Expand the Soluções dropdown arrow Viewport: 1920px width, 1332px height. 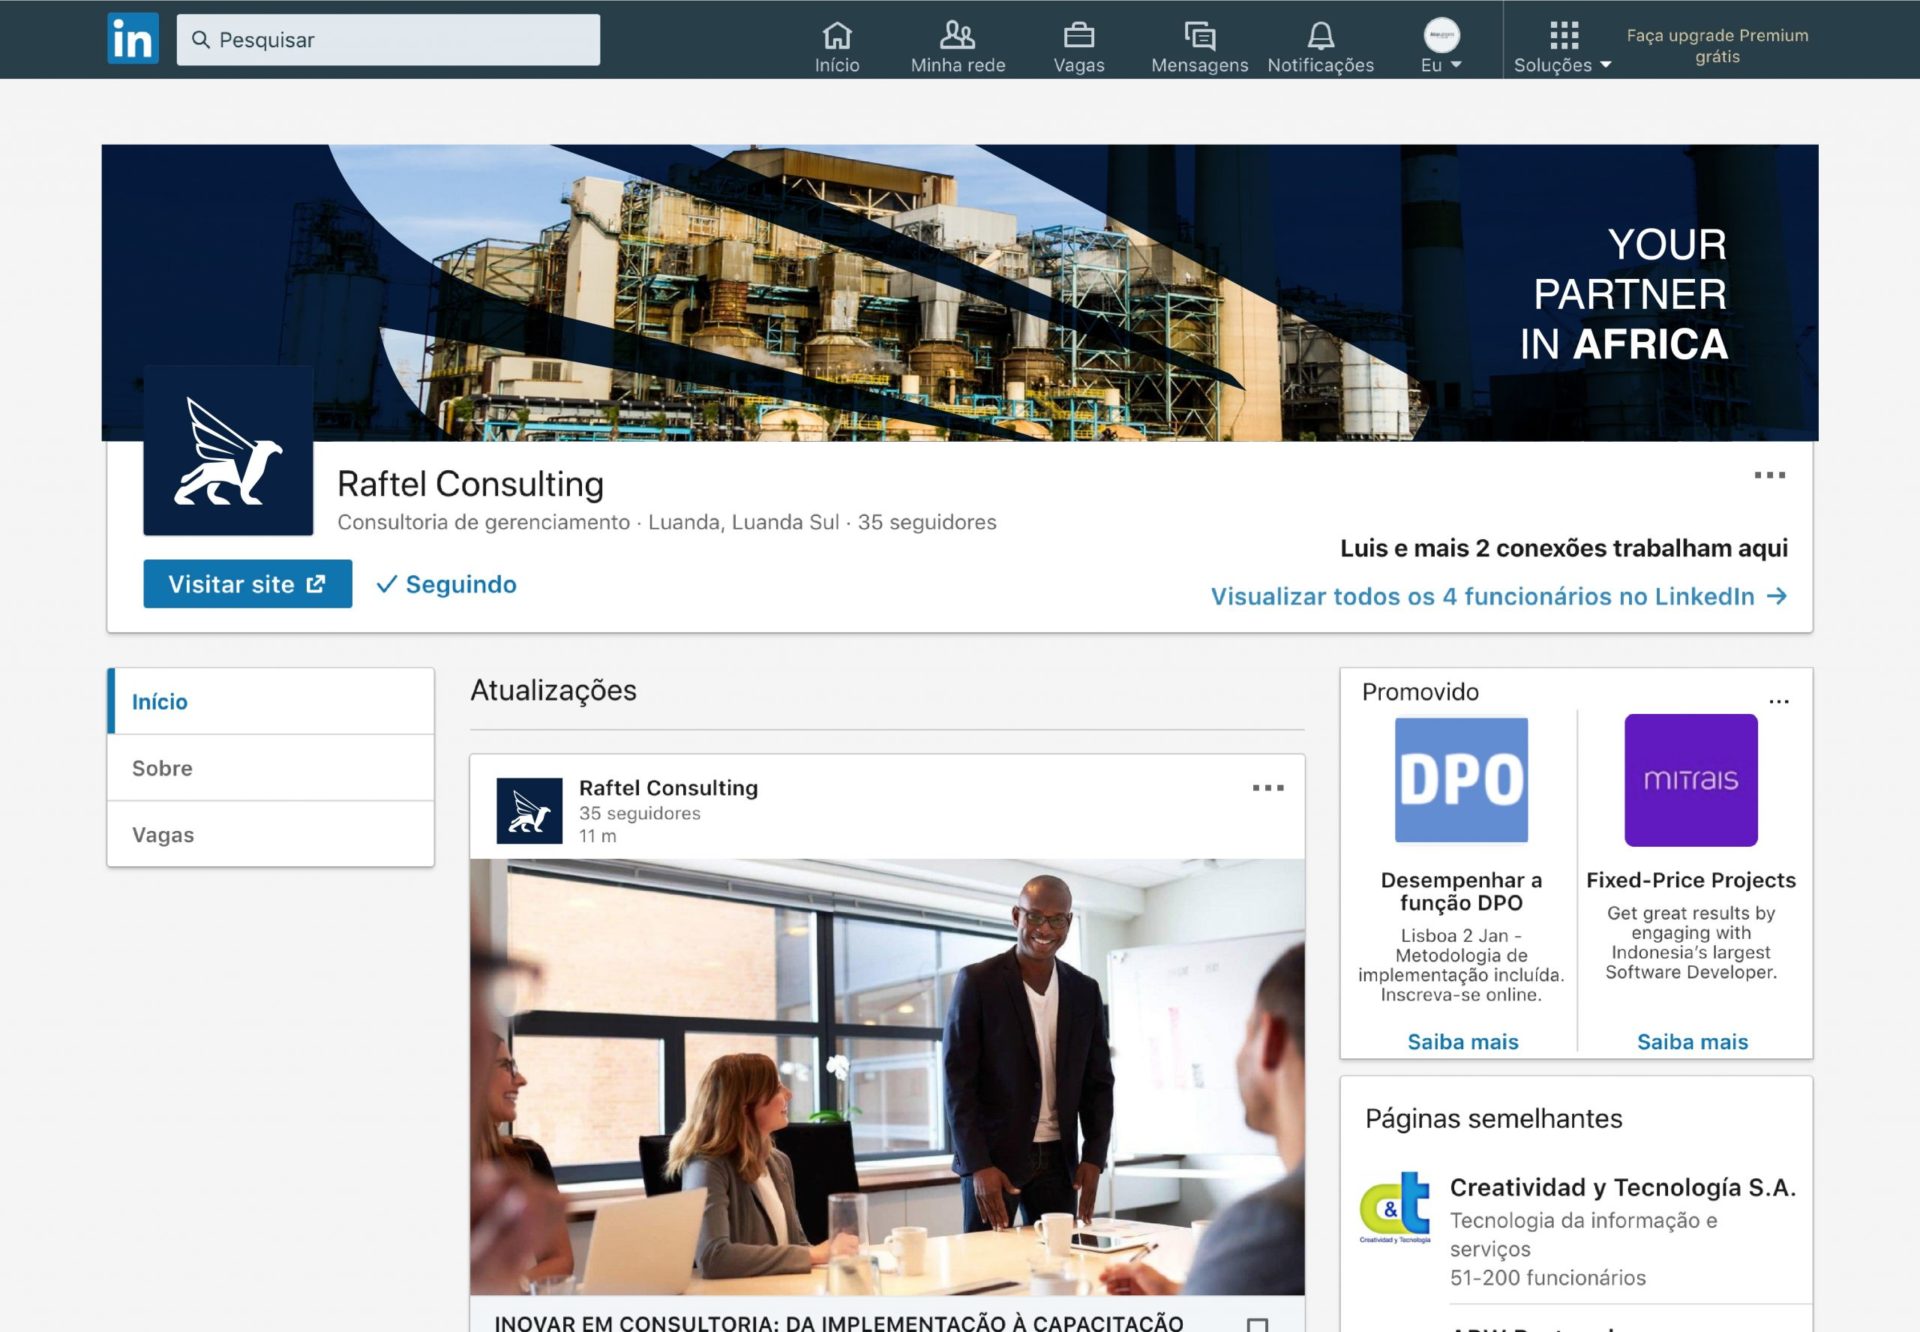click(x=1605, y=65)
